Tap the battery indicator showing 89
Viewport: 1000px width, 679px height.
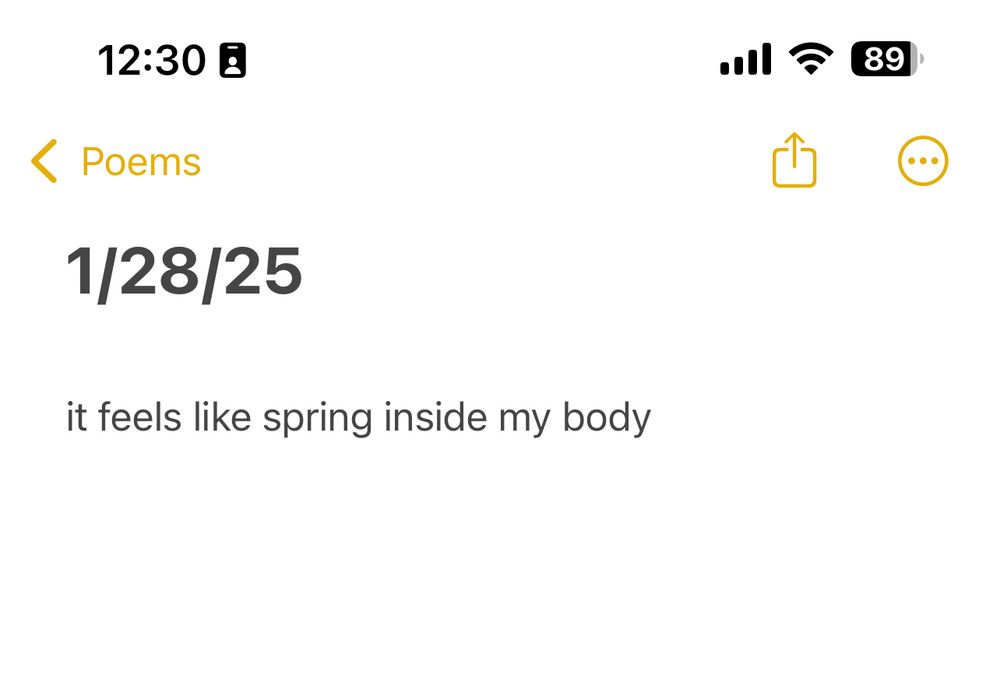coord(885,59)
